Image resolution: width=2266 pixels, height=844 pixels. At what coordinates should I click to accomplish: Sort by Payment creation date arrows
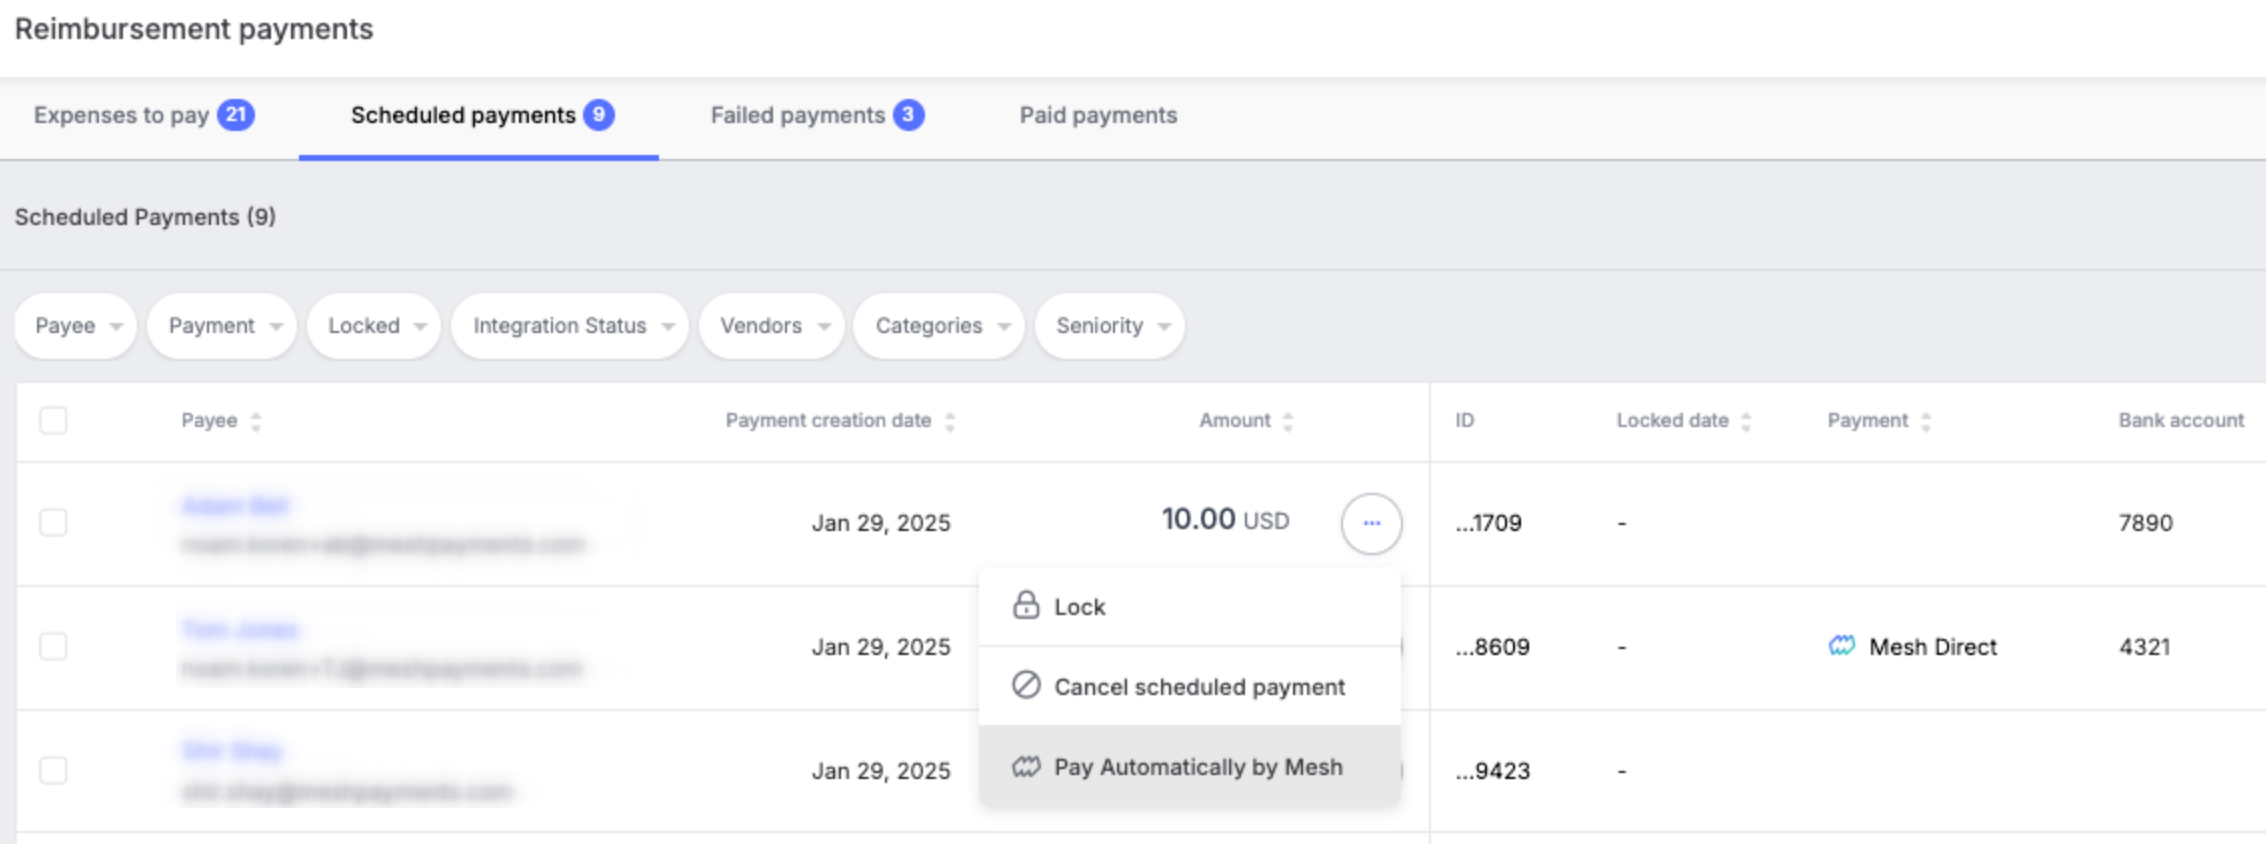tap(950, 422)
